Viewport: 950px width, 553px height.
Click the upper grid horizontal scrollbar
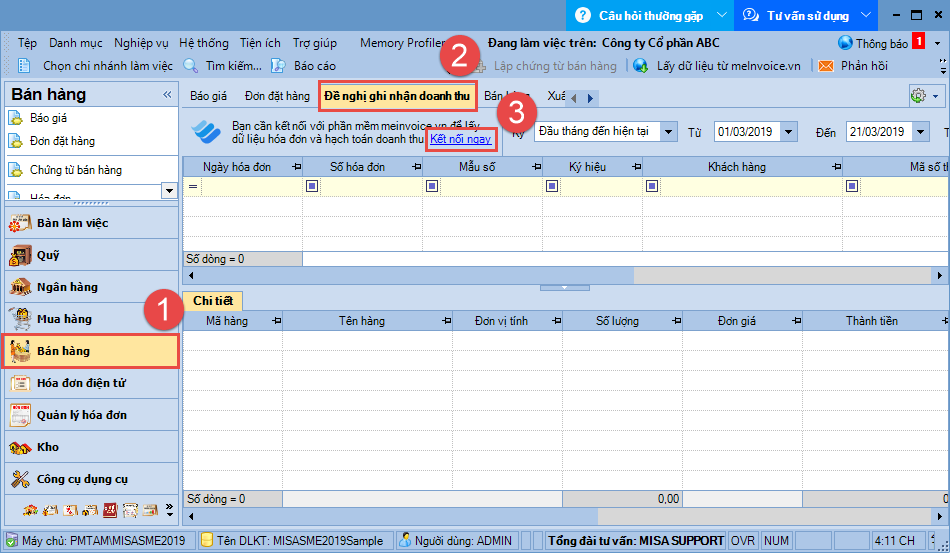(x=565, y=276)
